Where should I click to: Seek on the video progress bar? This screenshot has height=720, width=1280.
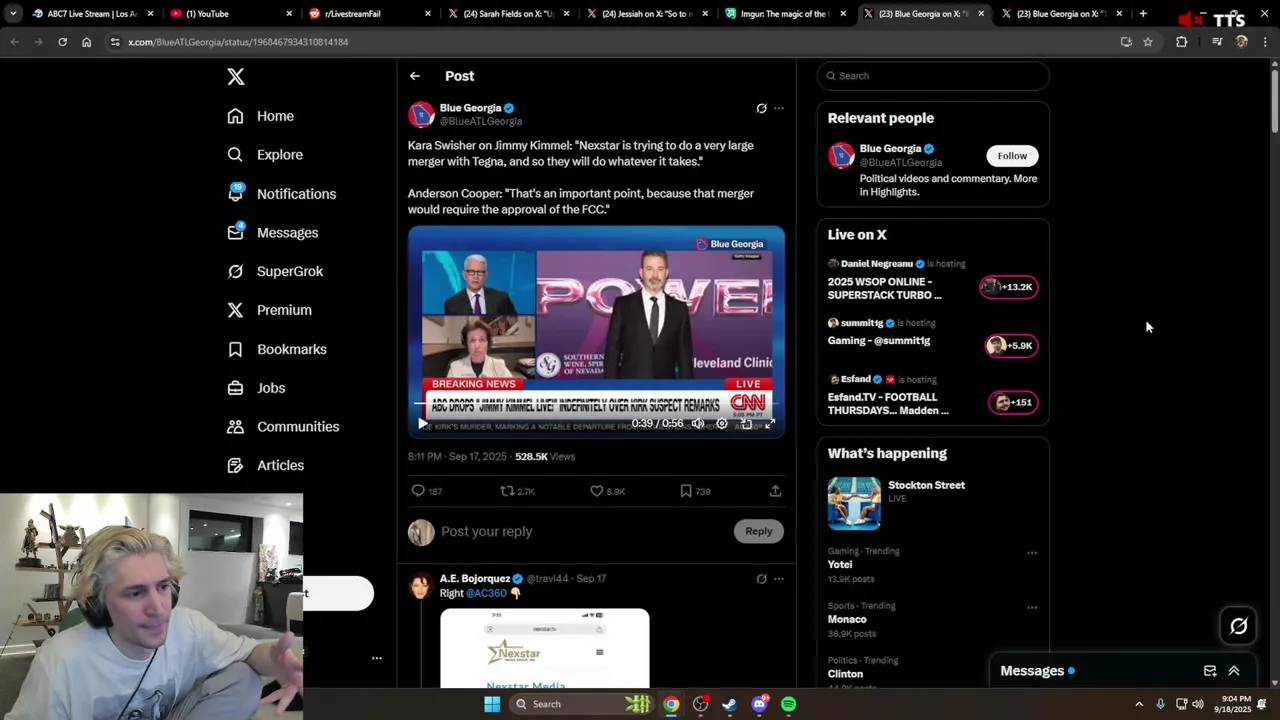point(596,404)
